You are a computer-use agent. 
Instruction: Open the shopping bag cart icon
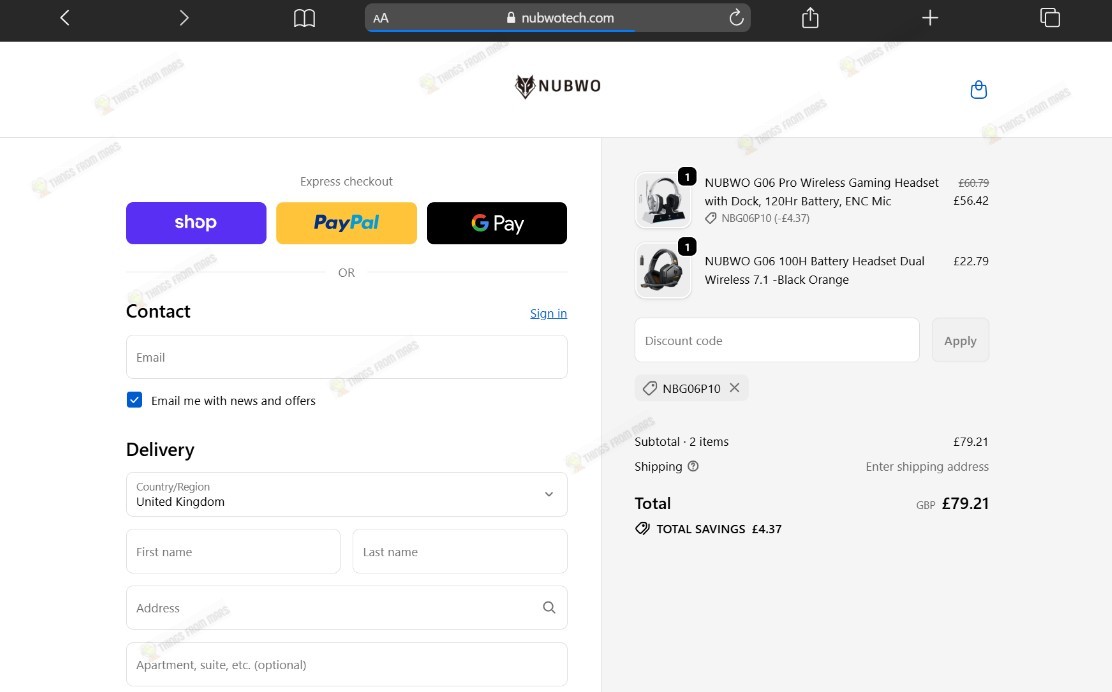pos(979,90)
